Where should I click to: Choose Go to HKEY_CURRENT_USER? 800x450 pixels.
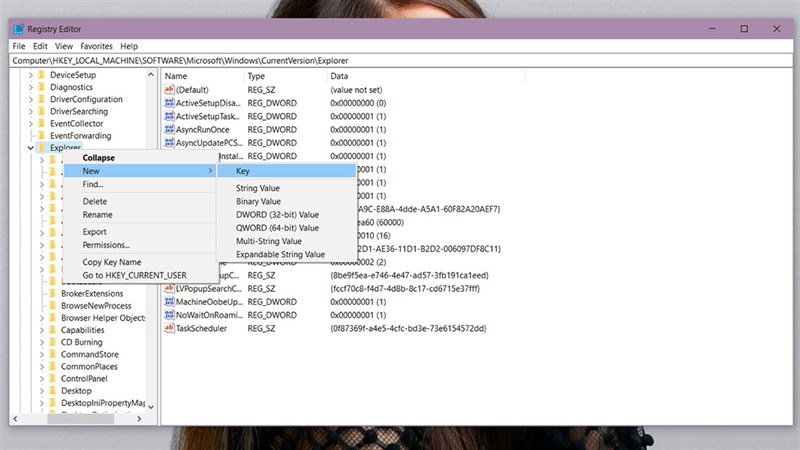click(x=141, y=275)
